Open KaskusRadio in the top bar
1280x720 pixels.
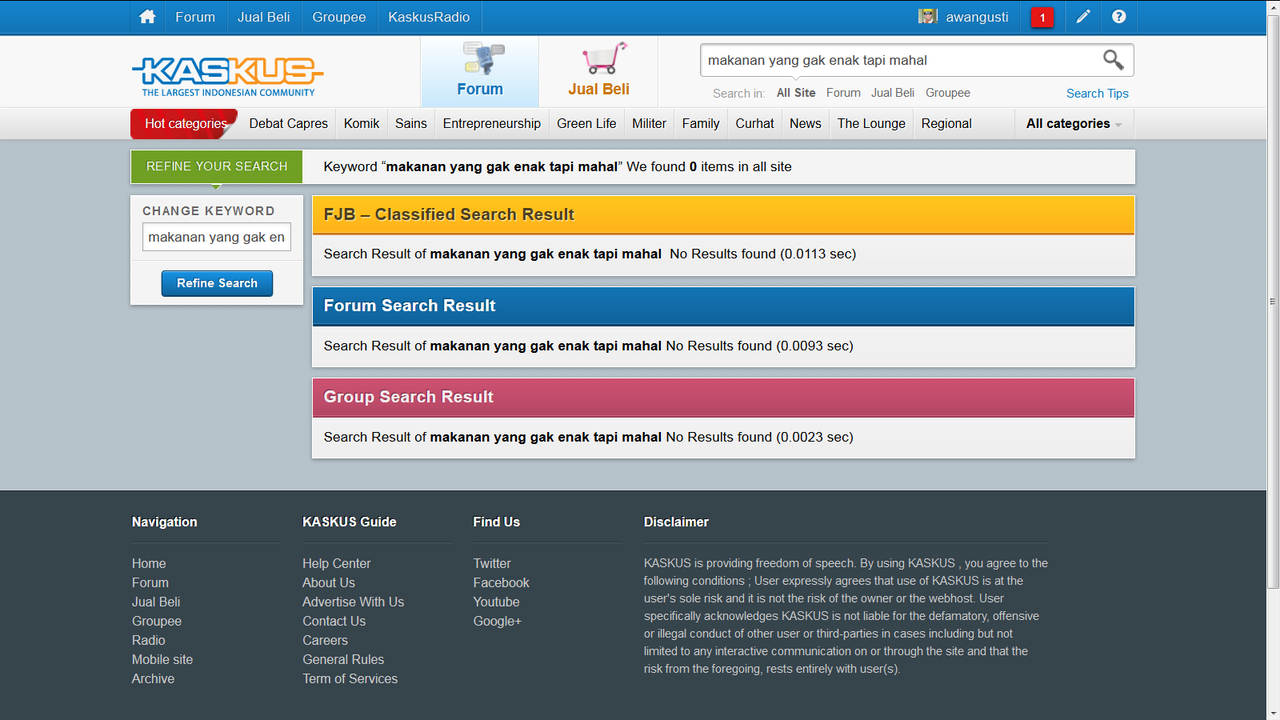(x=430, y=17)
